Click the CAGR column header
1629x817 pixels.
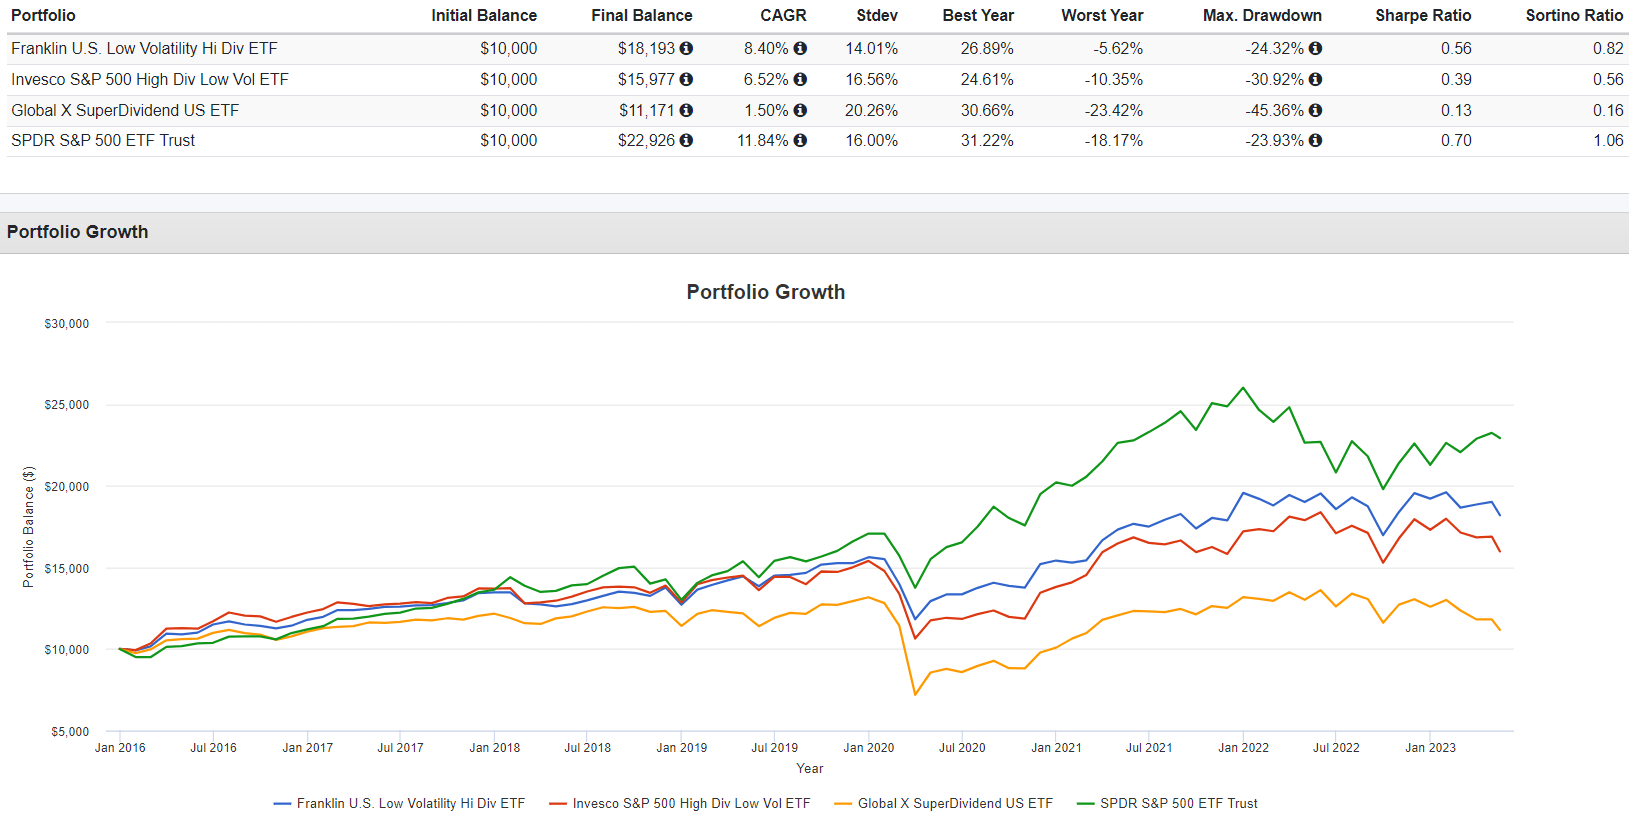pos(783,15)
